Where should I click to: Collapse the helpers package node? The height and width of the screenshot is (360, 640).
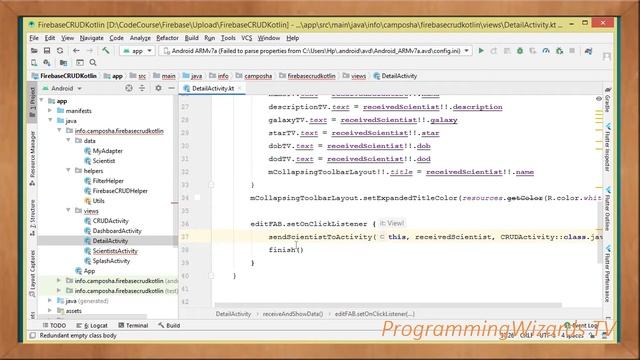tap(68, 171)
